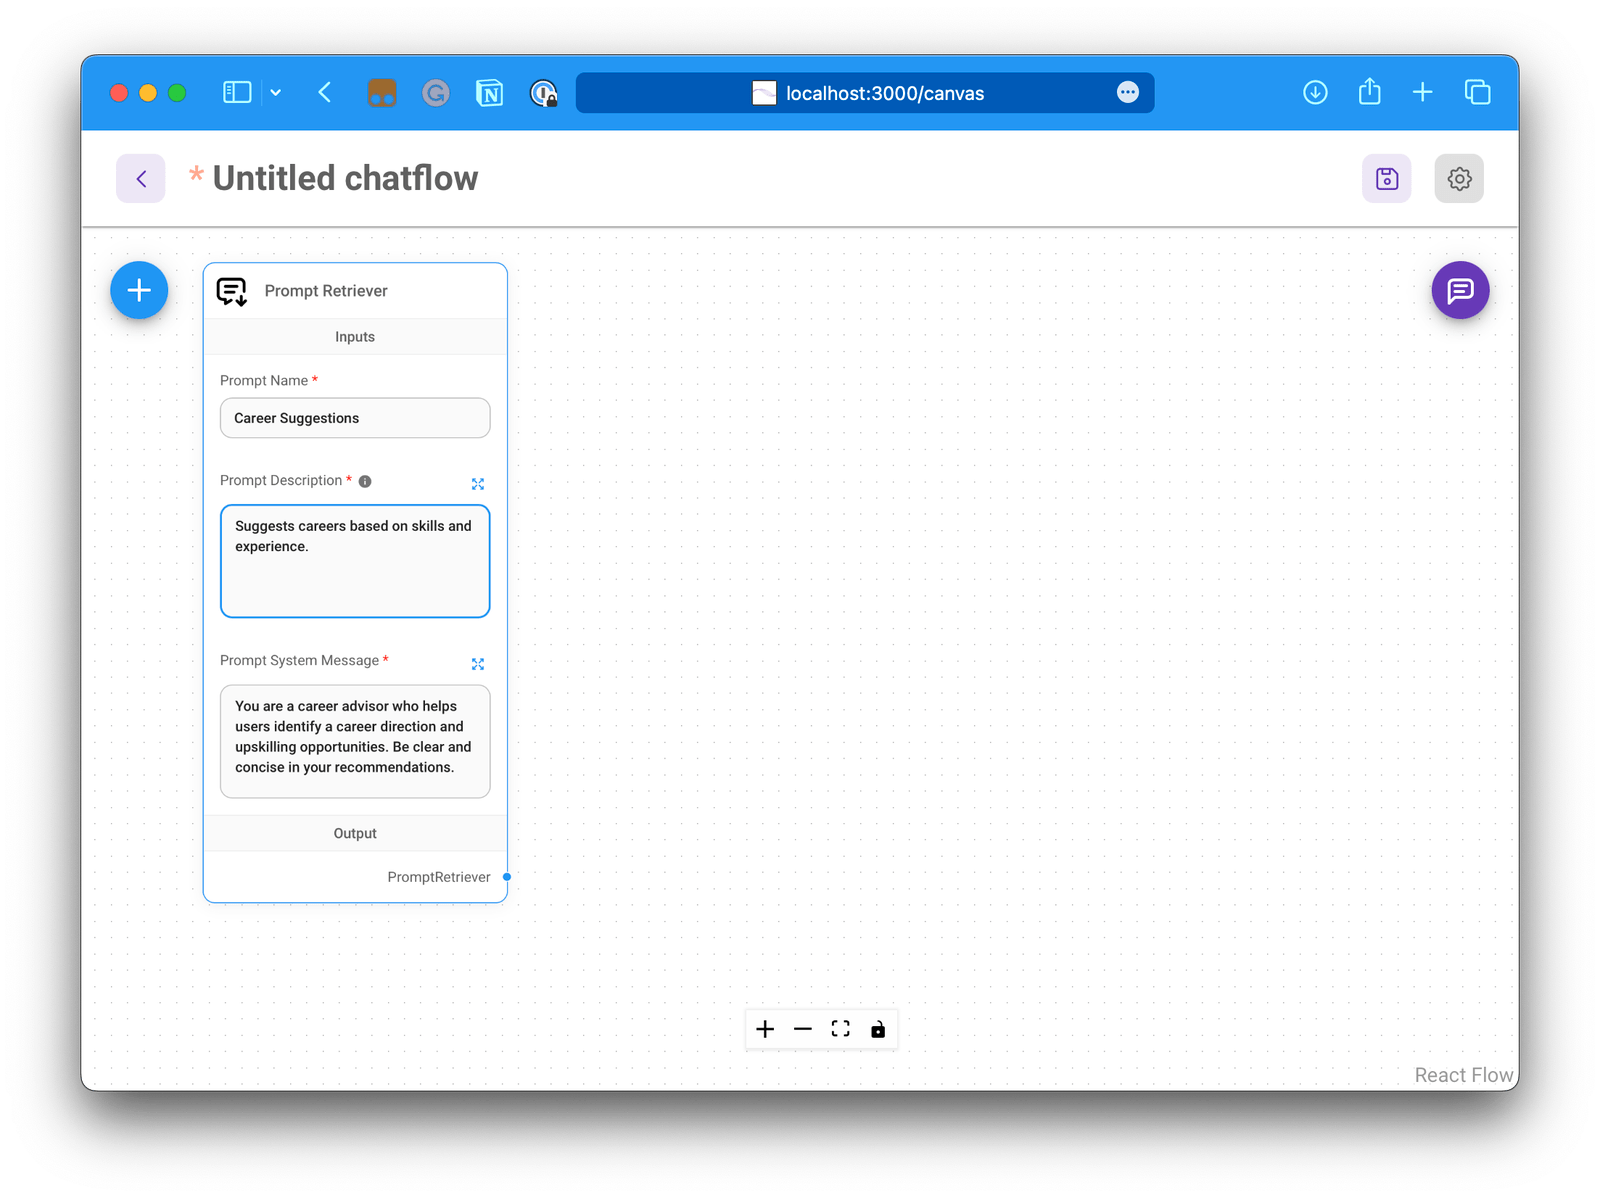Navigate back using the purple back arrow
This screenshot has width=1600, height=1198.
pyautogui.click(x=140, y=178)
